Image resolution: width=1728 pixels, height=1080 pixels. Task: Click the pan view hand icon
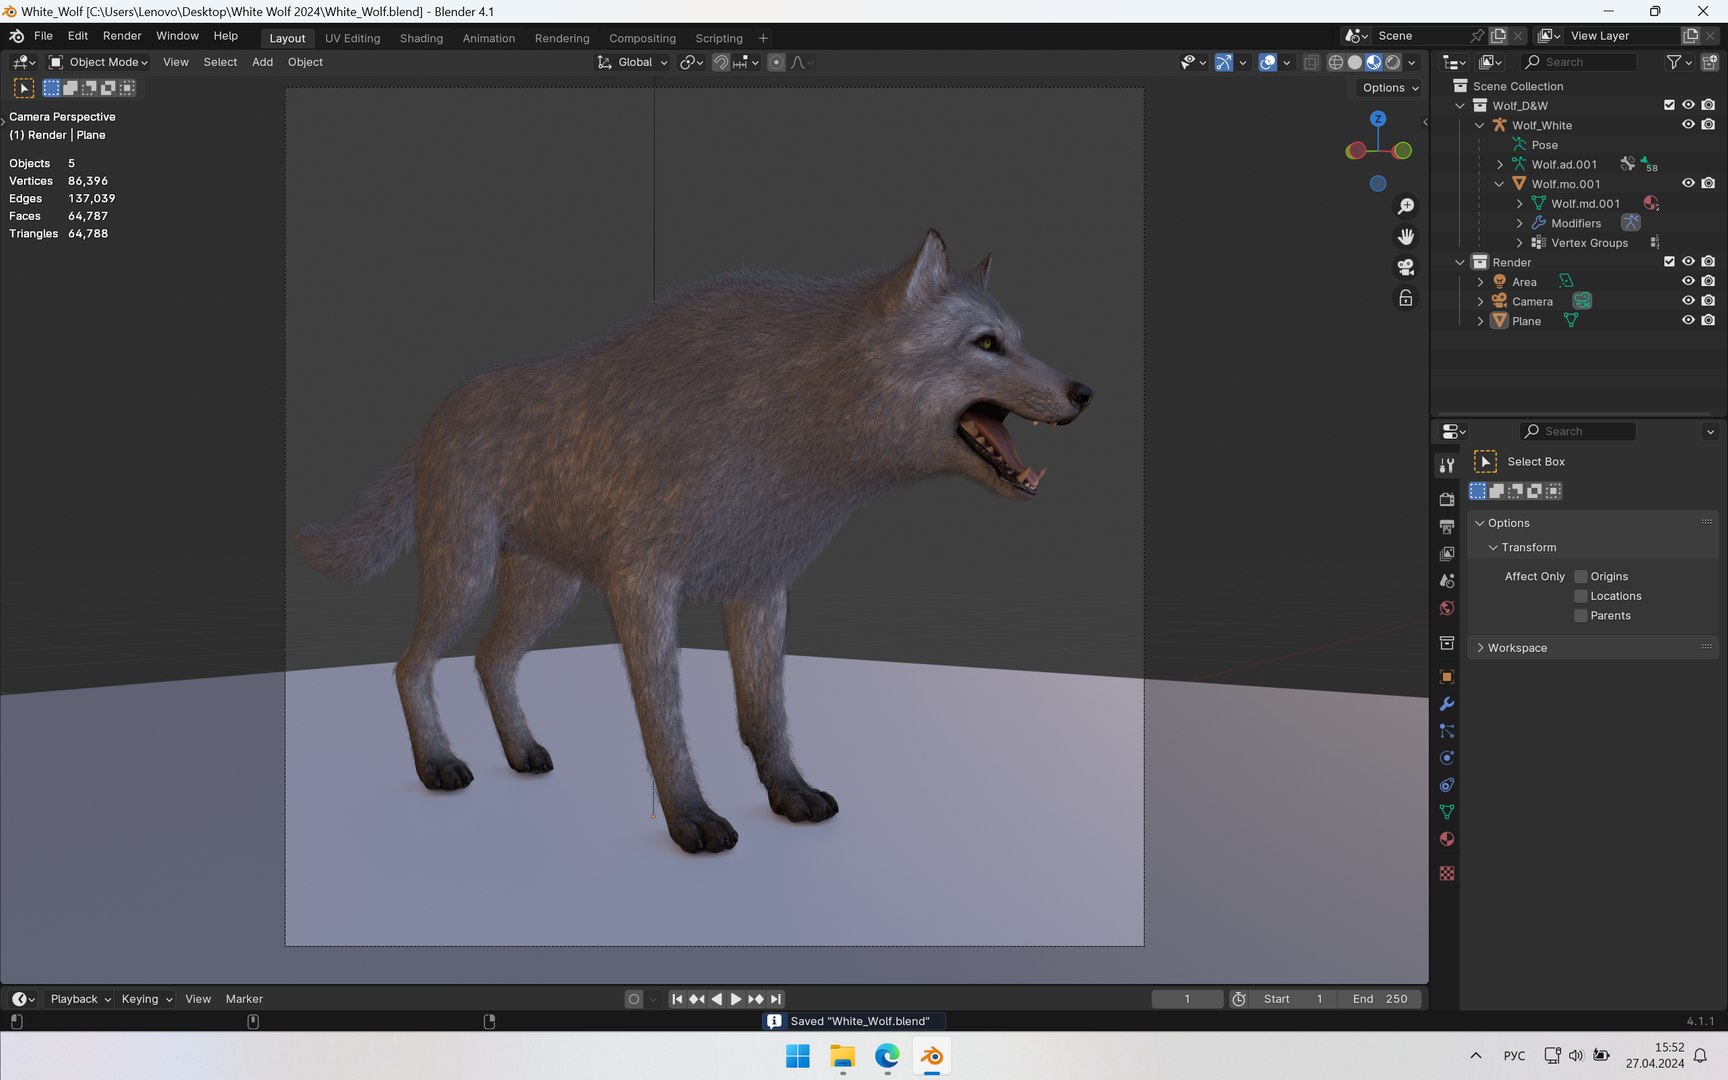(x=1406, y=237)
